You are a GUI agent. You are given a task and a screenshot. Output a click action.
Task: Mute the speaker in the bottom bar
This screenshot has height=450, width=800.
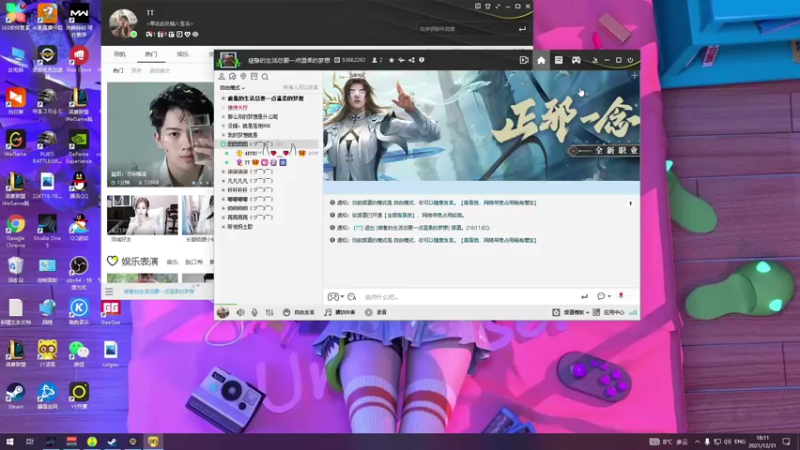tap(240, 312)
